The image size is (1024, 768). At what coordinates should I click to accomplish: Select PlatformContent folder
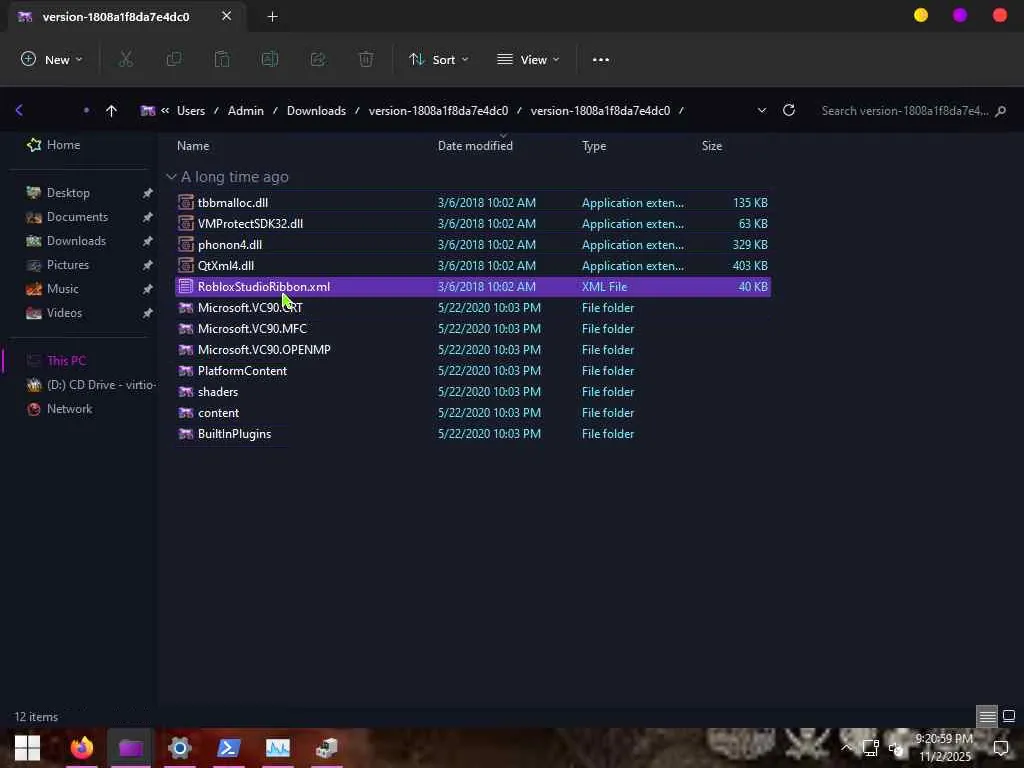473,370
